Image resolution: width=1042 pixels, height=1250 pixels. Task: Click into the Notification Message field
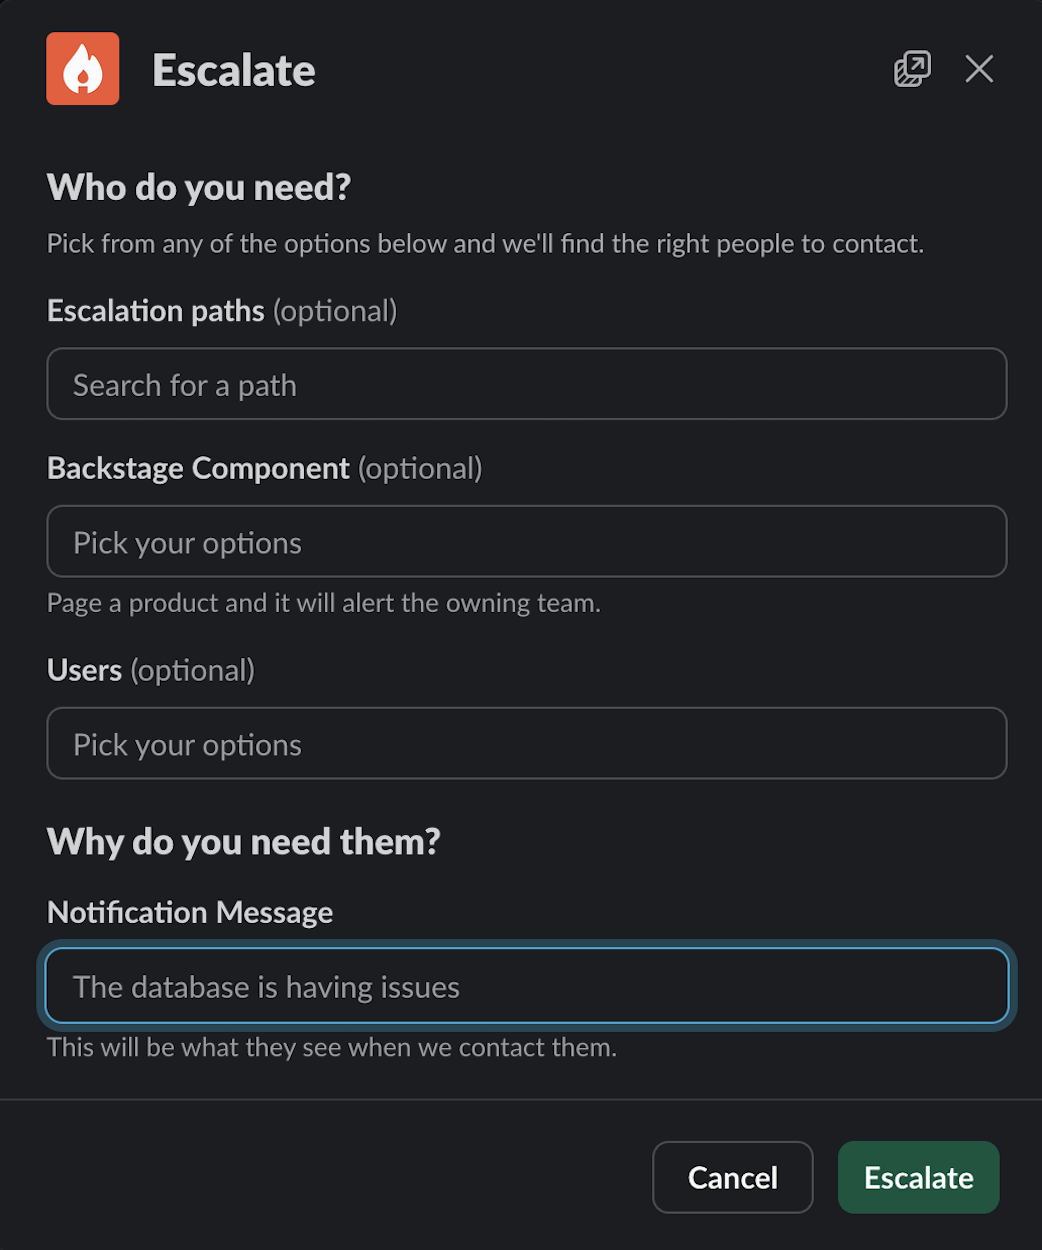tap(526, 987)
